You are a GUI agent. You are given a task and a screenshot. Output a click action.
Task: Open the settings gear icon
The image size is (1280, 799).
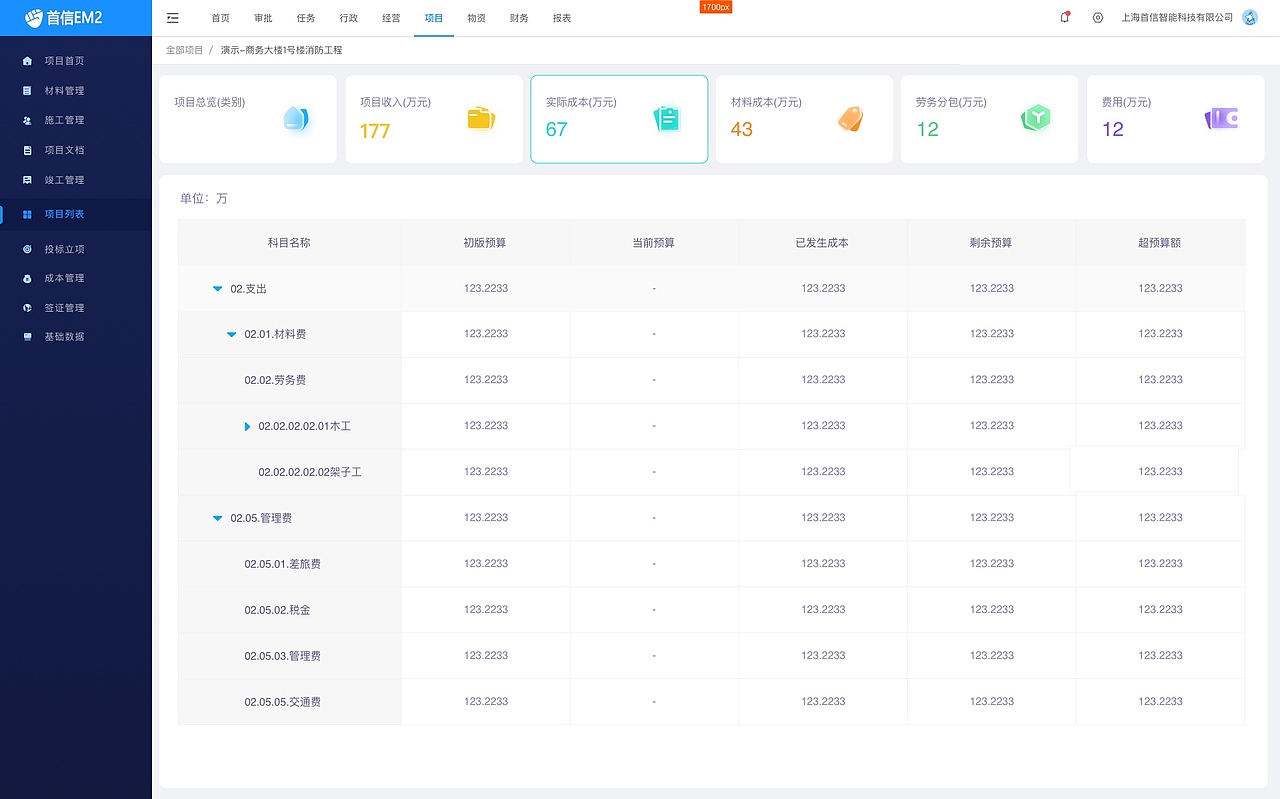(x=1098, y=18)
